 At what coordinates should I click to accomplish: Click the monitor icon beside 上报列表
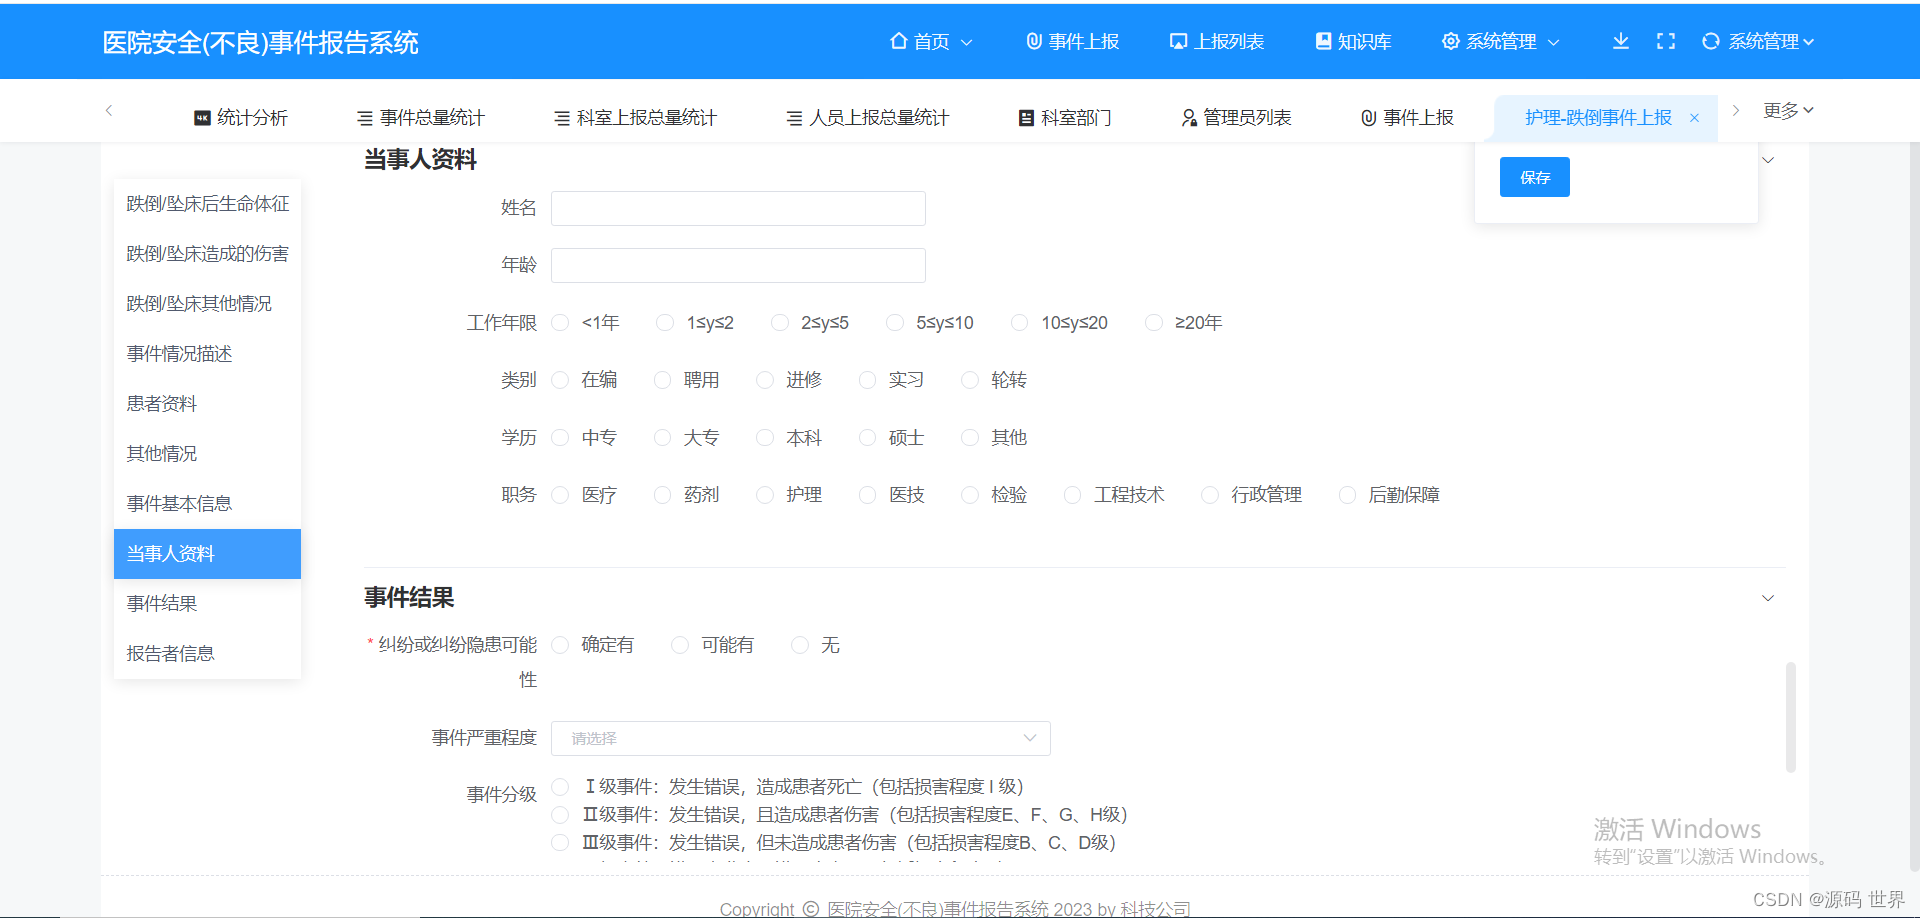click(x=1178, y=41)
